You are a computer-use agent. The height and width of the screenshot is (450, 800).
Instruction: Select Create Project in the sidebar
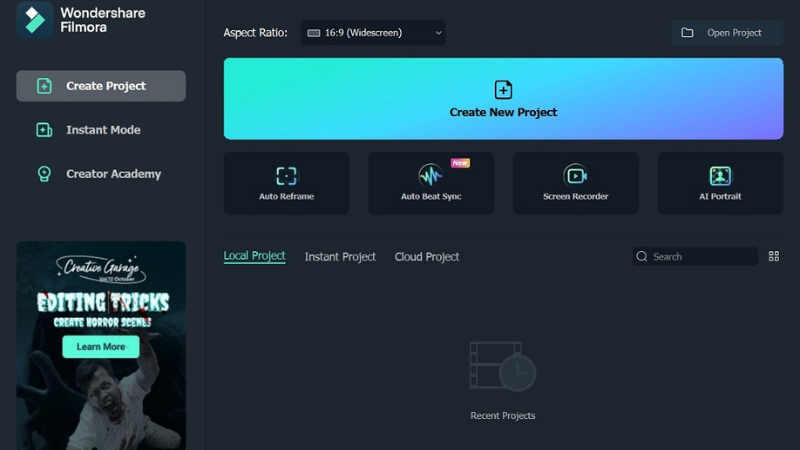tap(101, 86)
